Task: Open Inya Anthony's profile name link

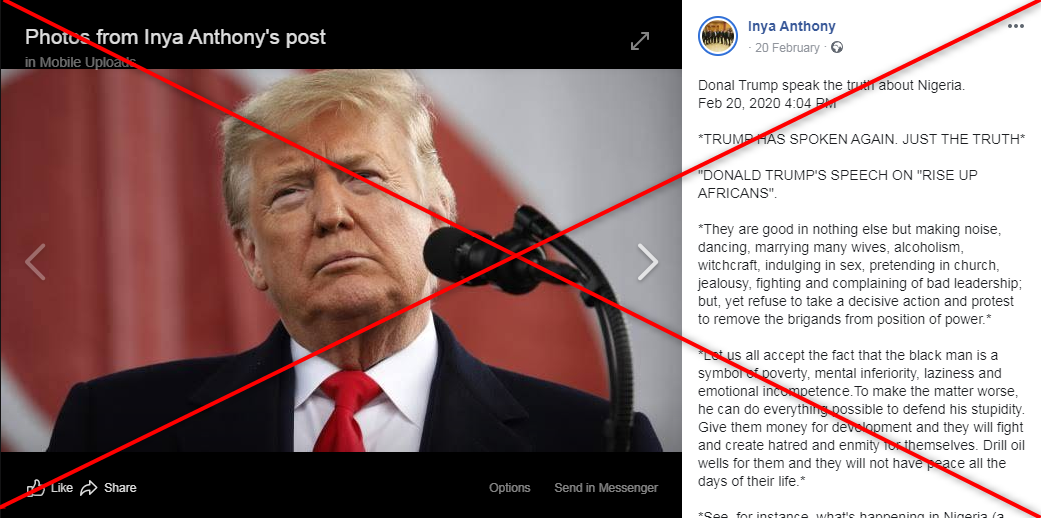Action: pyautogui.click(x=791, y=27)
